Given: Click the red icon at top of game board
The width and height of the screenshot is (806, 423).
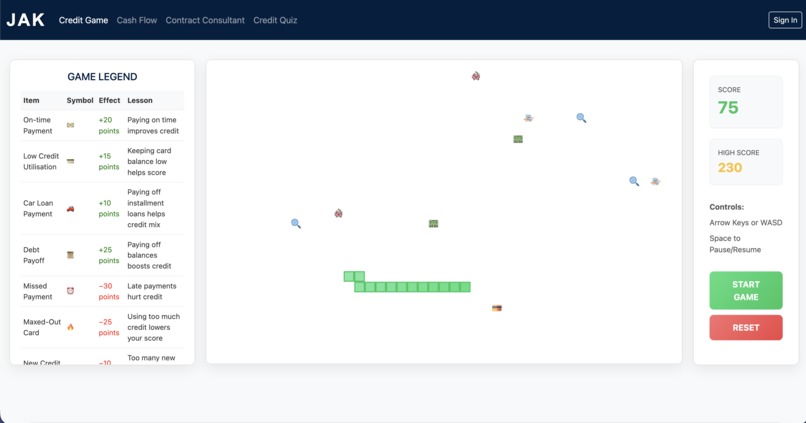Looking at the screenshot, I should (x=476, y=76).
